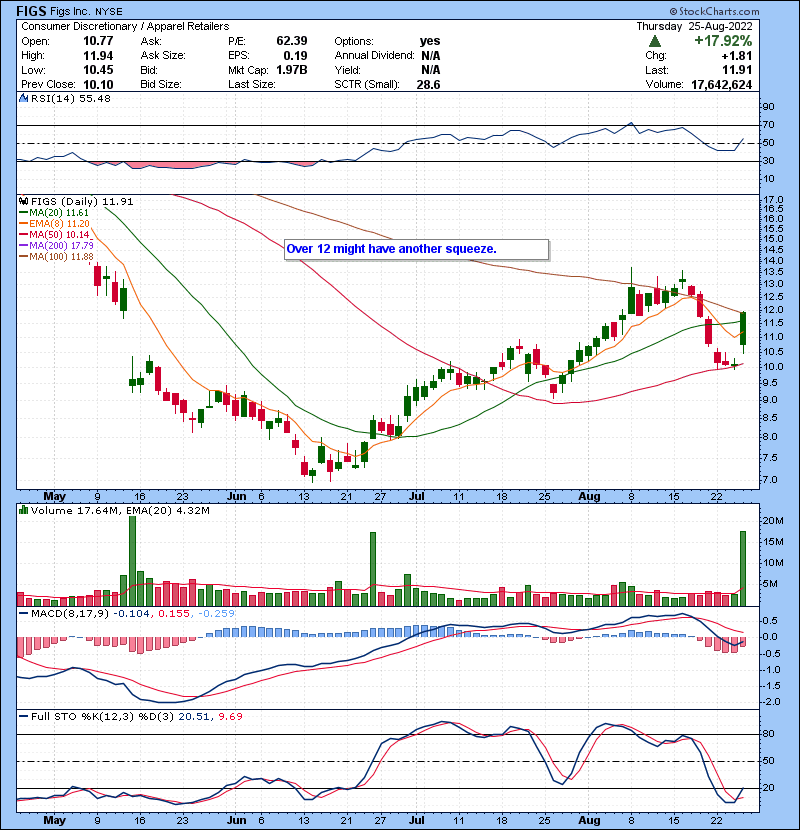Click the last green candlestick near 11.91
The height and width of the screenshot is (830, 800).
[743, 328]
